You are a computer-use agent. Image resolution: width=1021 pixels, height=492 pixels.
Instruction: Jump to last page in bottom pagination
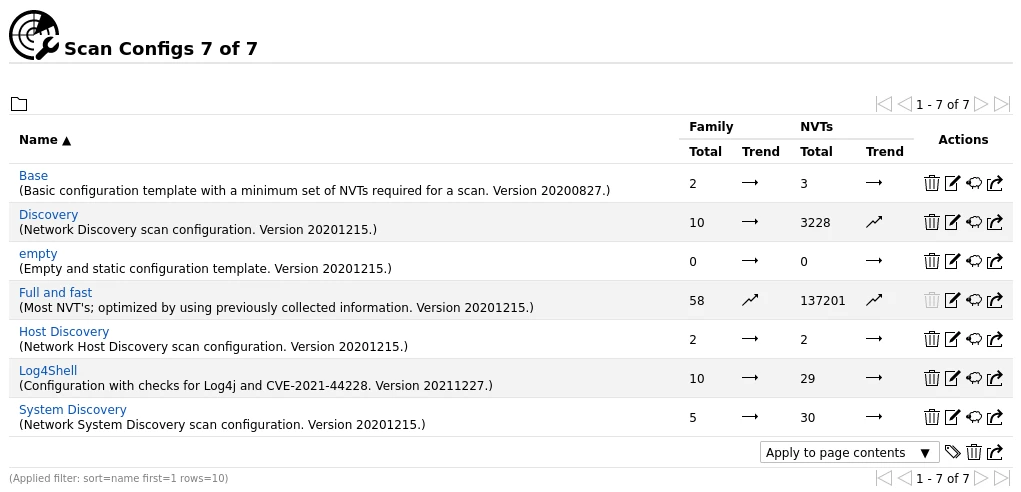[1002, 478]
